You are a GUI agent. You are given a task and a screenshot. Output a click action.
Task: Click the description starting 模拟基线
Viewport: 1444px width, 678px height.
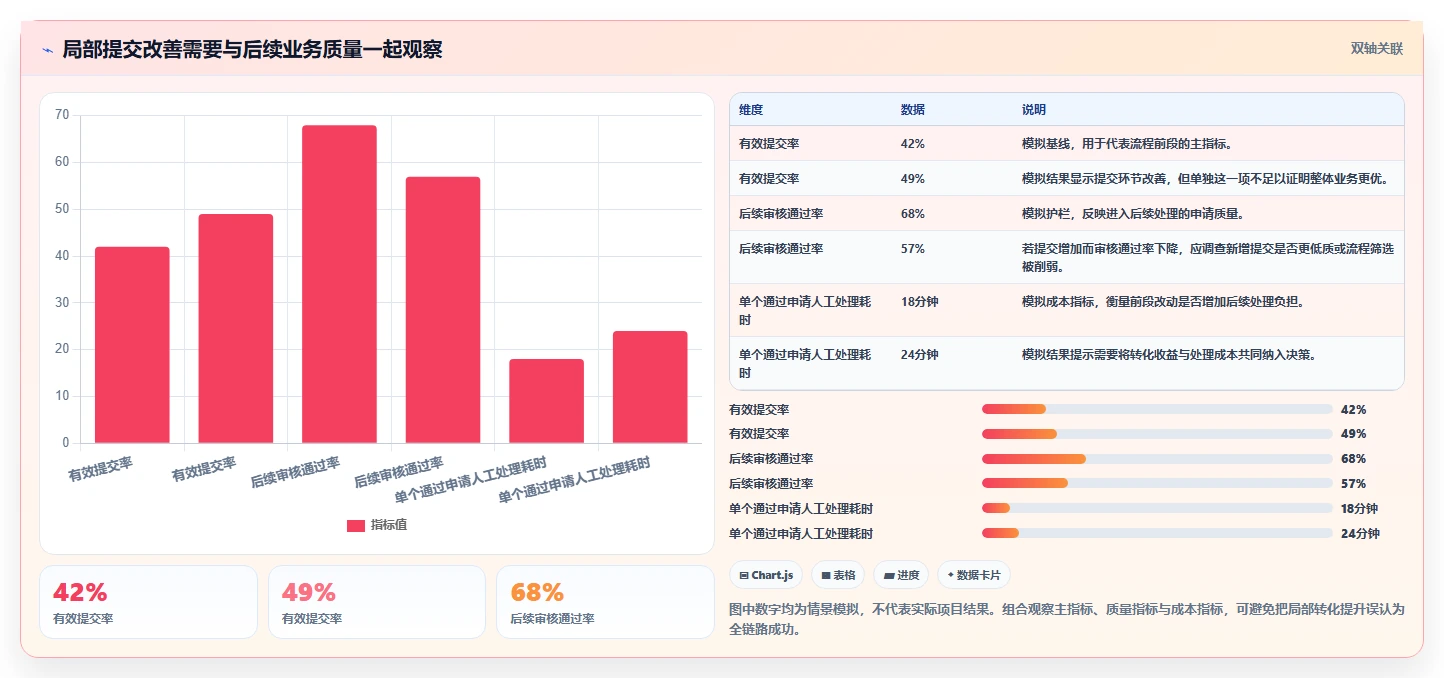pos(1127,144)
